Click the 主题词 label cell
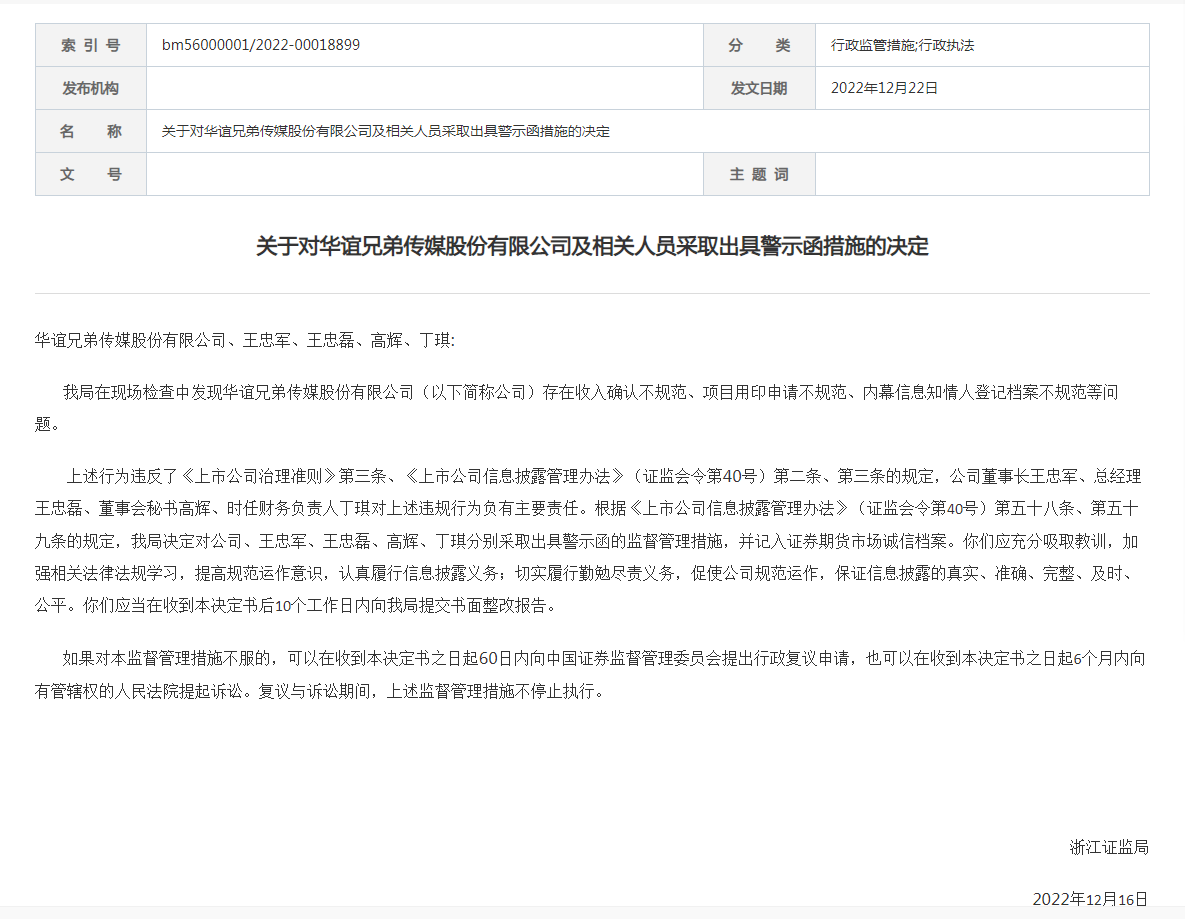This screenshot has width=1185, height=919. (x=759, y=175)
